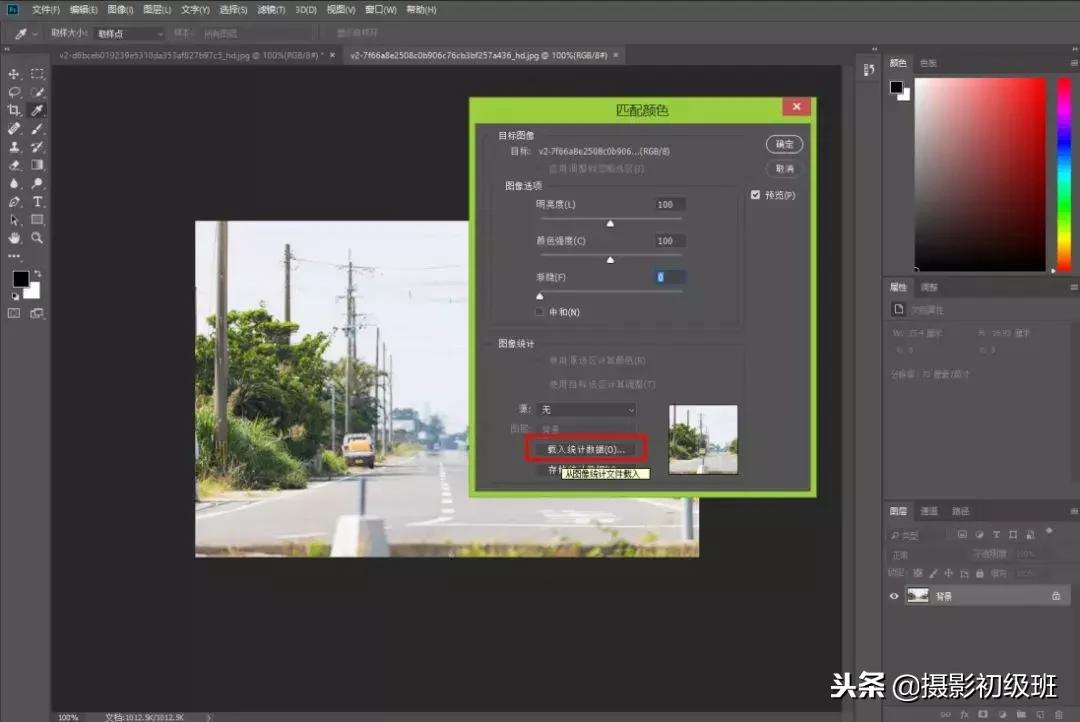Enable the 中和(N) checkbox

539,311
